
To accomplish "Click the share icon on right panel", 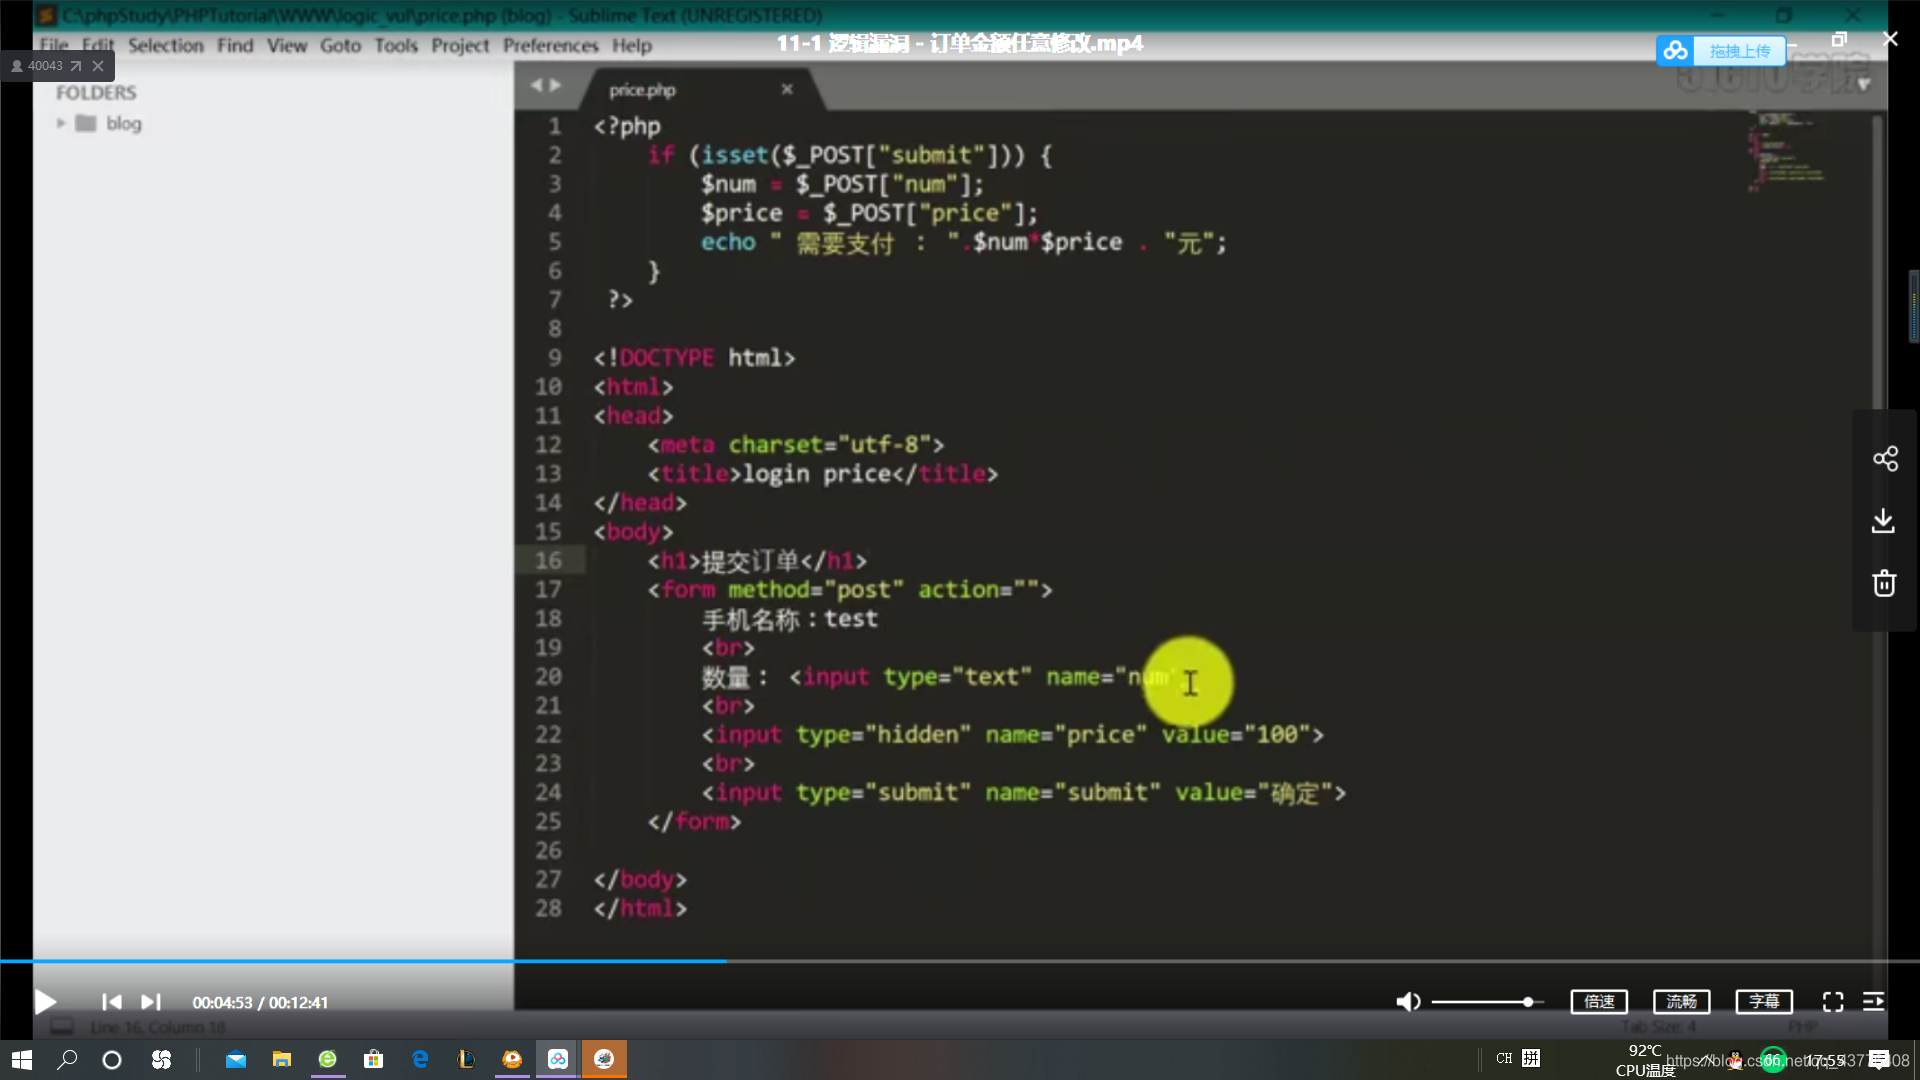I will (1885, 459).
